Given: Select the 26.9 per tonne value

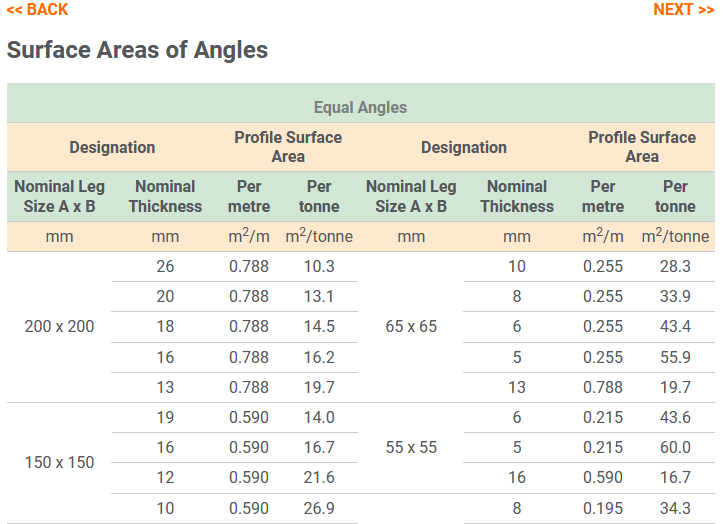Looking at the screenshot, I should (x=318, y=509).
